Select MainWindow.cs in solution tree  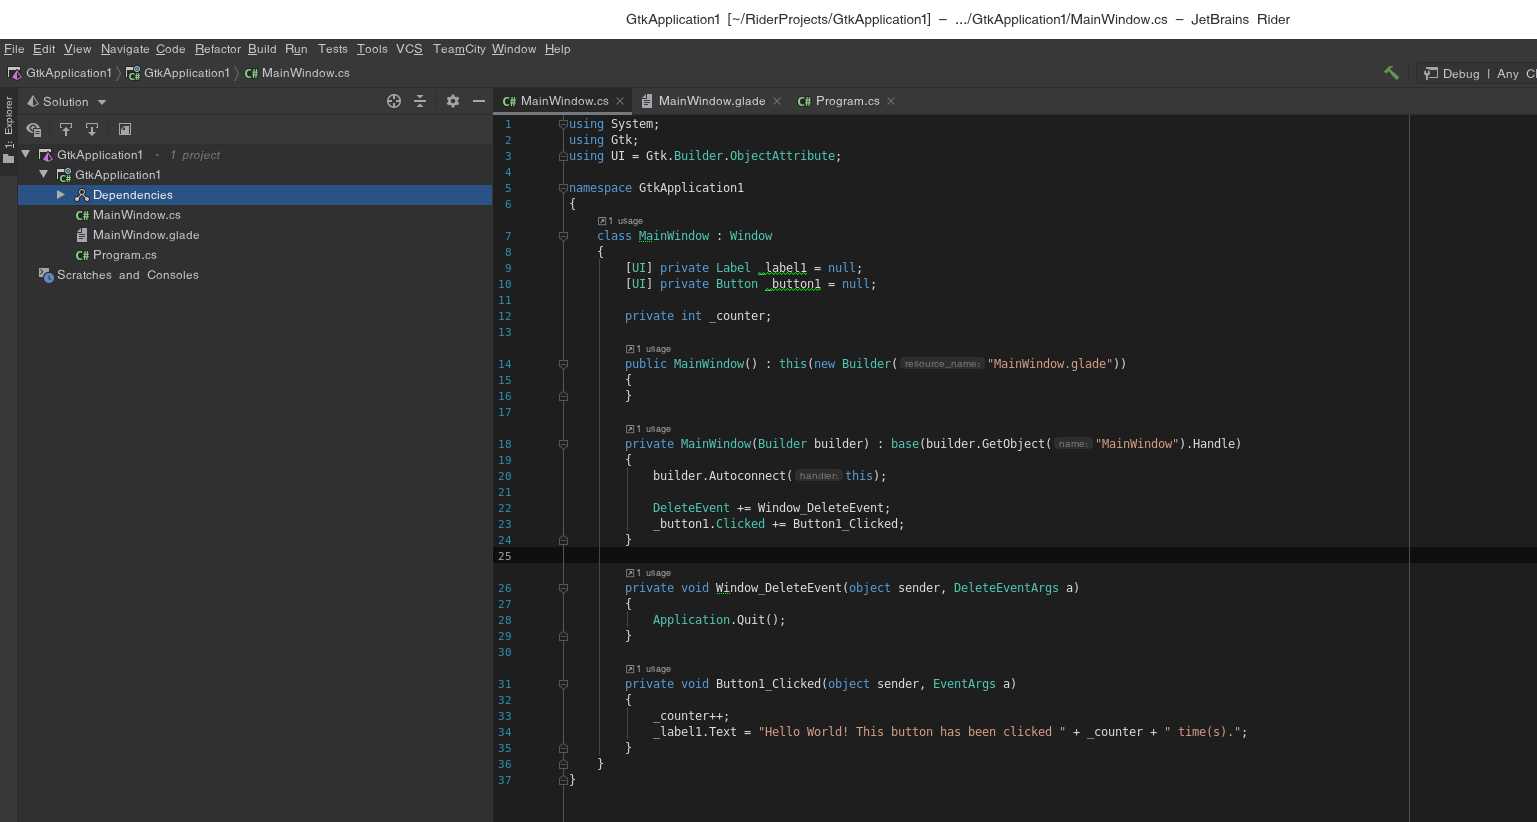137,215
